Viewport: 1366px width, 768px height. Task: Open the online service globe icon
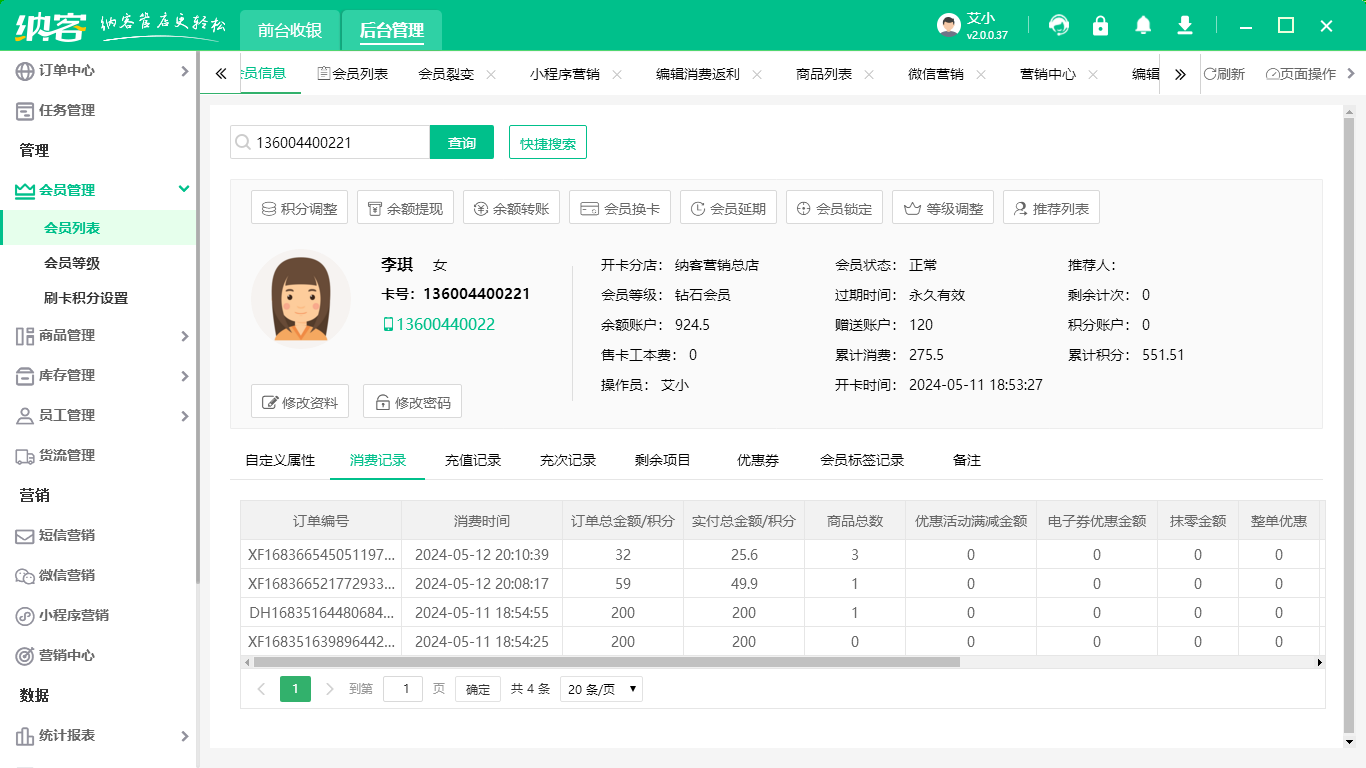tap(1059, 25)
